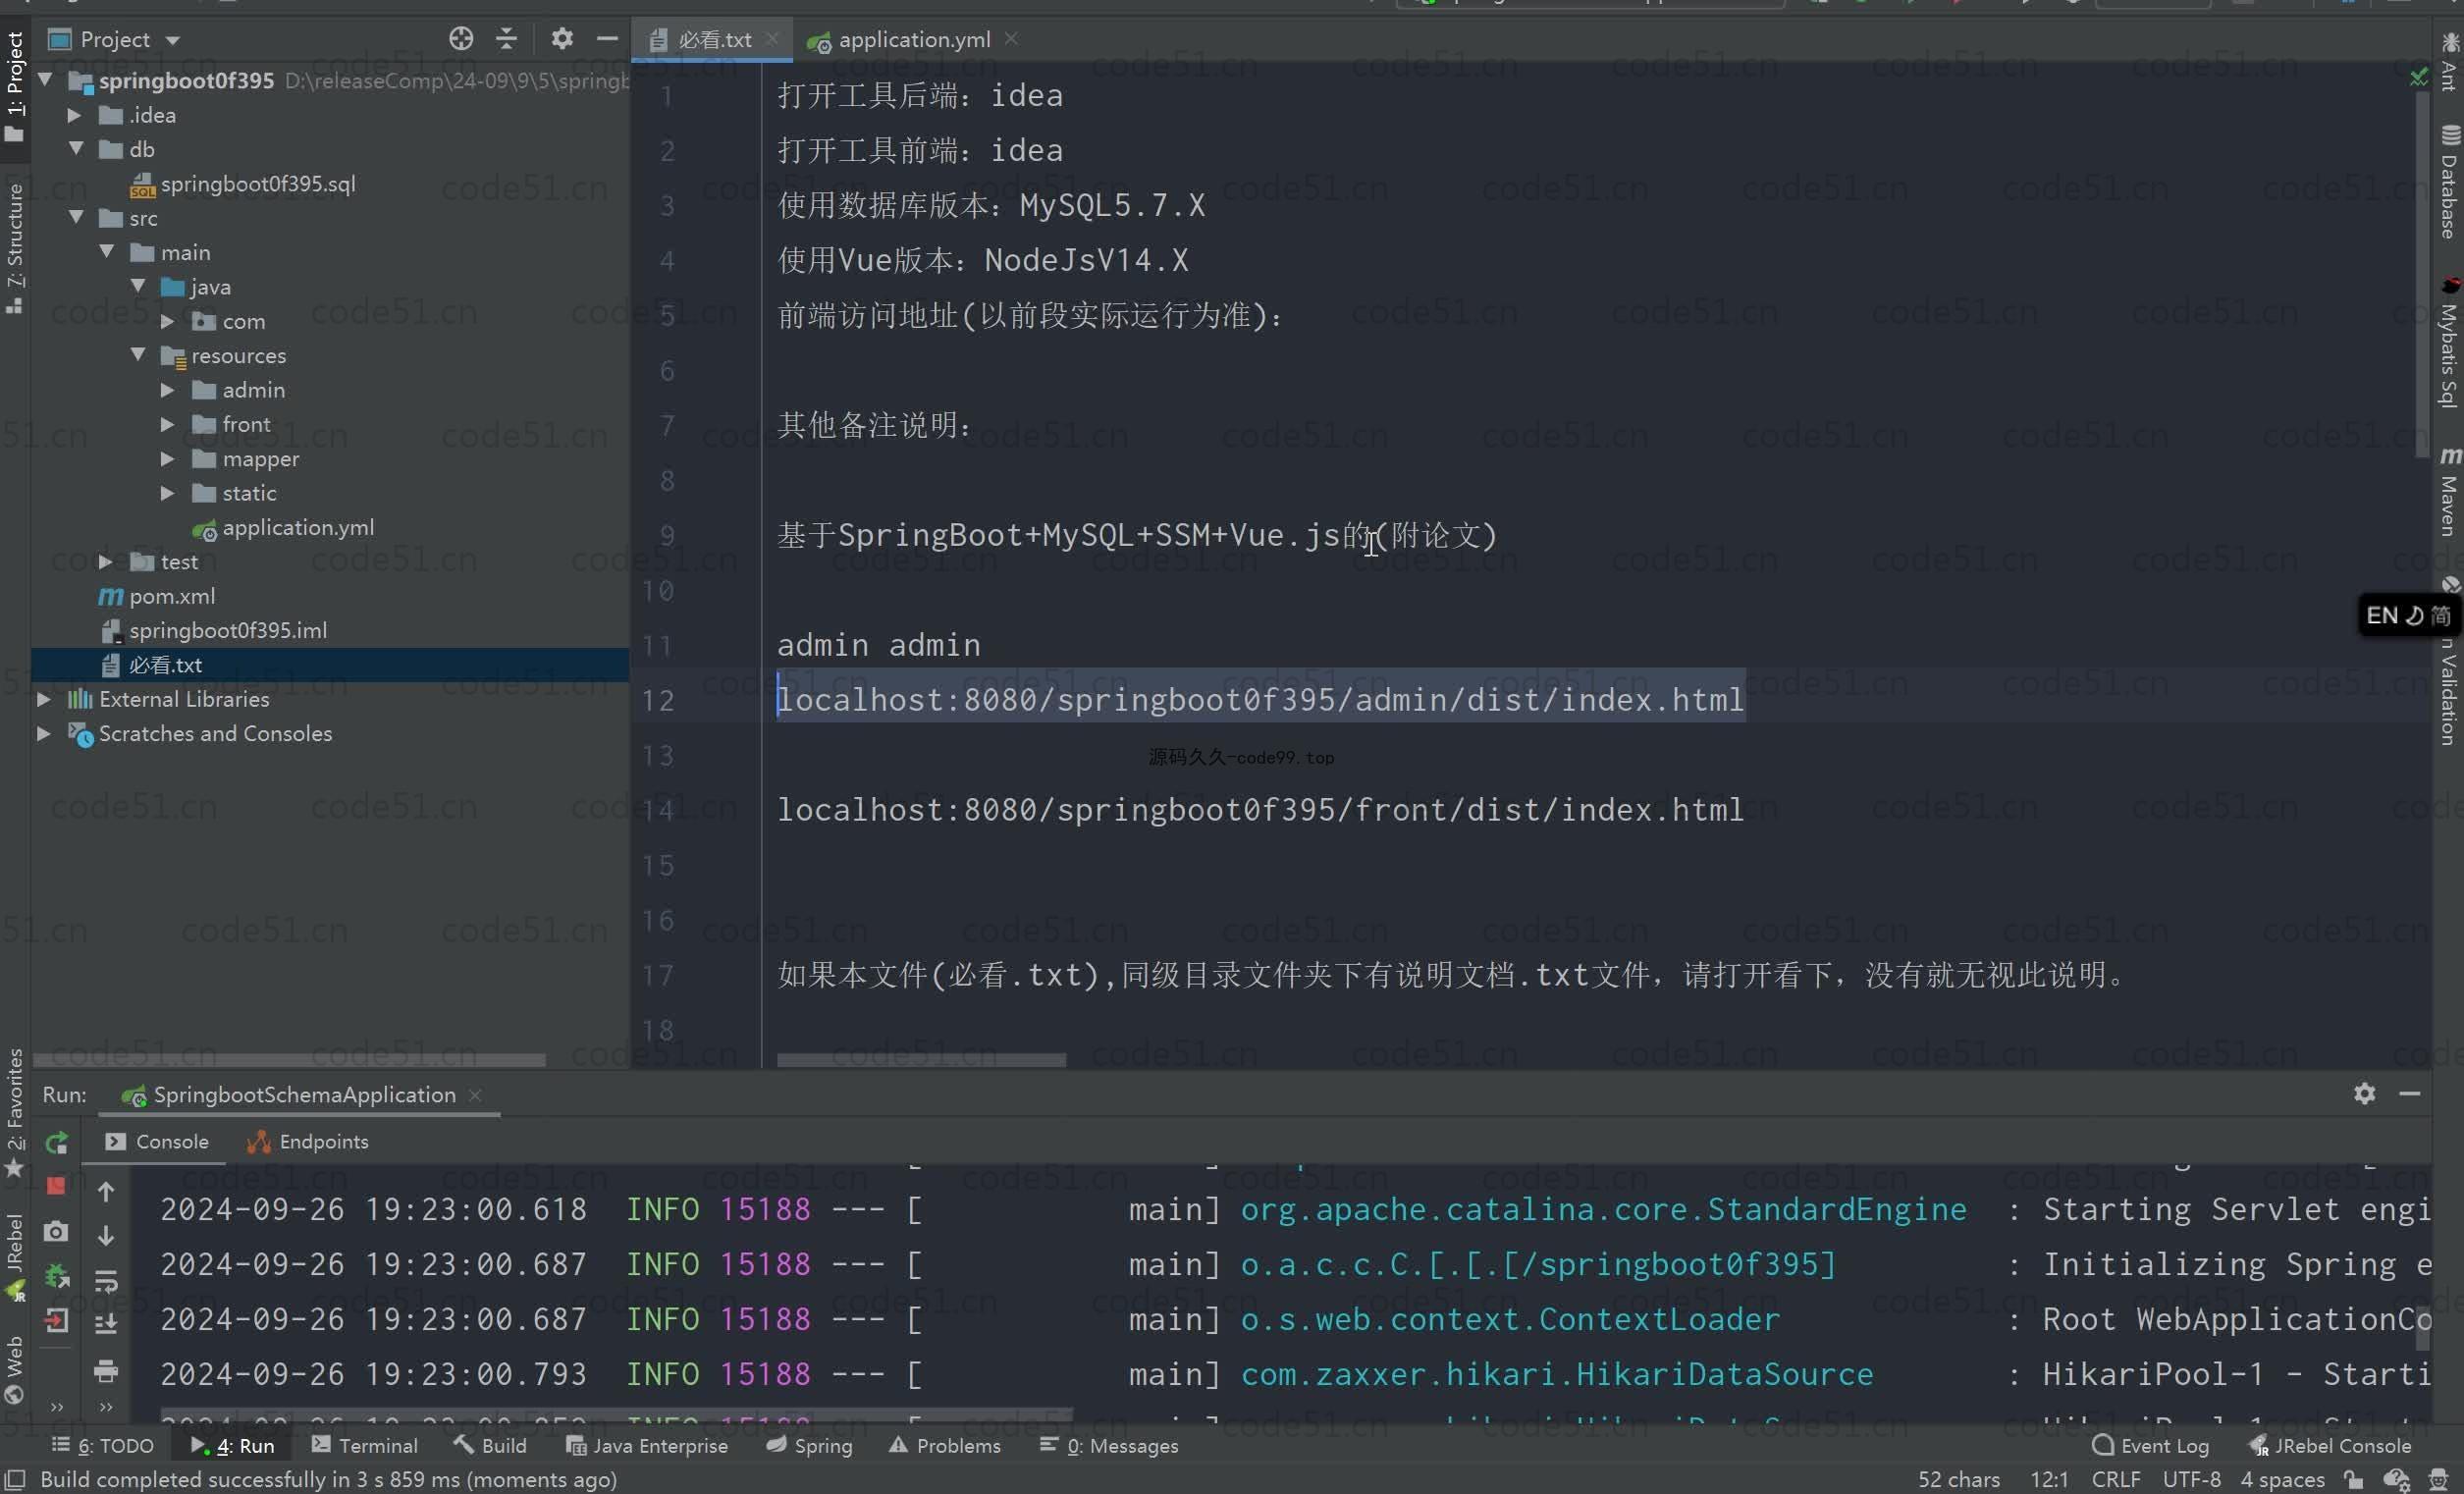
Task: Toggle soft-wrap in console
Action: (106, 1280)
